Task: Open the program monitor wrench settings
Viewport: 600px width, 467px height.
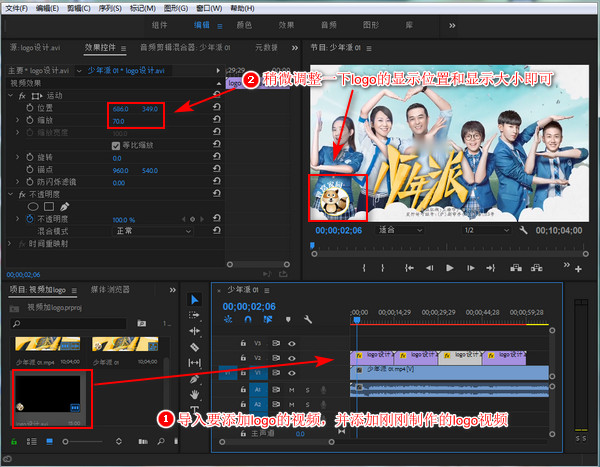Action: point(523,230)
